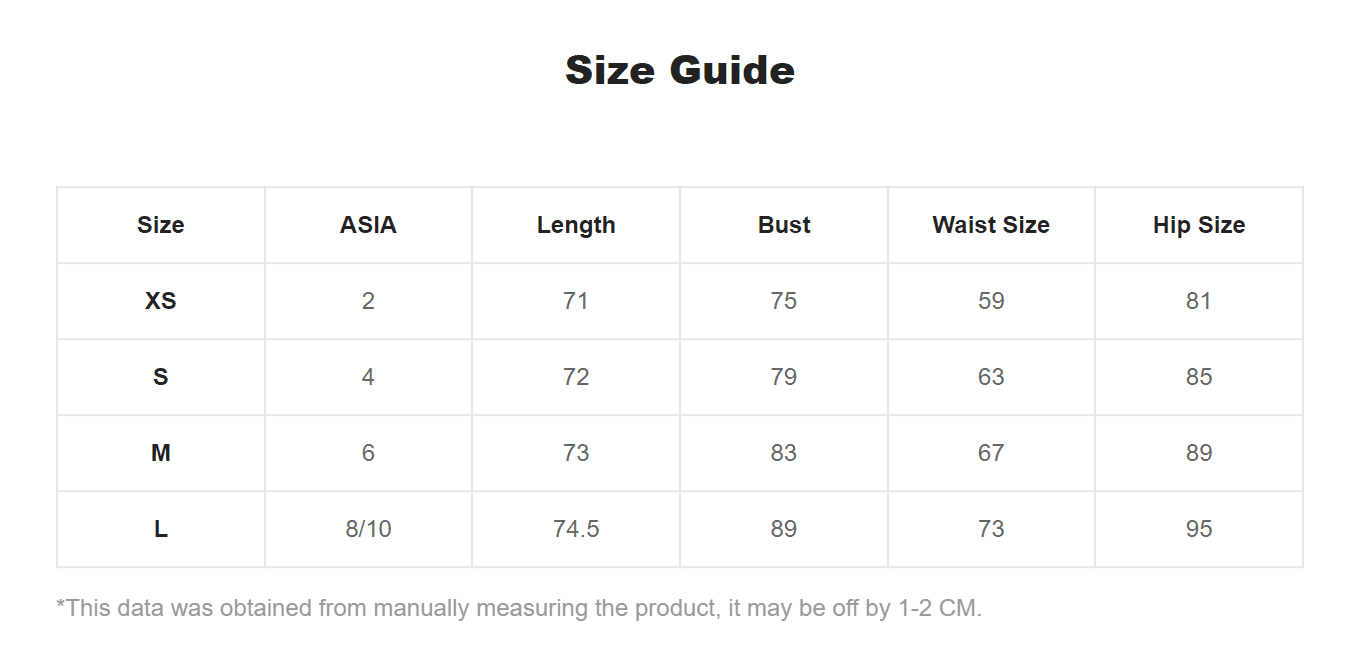Click the manual measurement disclaimer note
Viewport: 1345px width, 665px height.
pyautogui.click(x=519, y=608)
